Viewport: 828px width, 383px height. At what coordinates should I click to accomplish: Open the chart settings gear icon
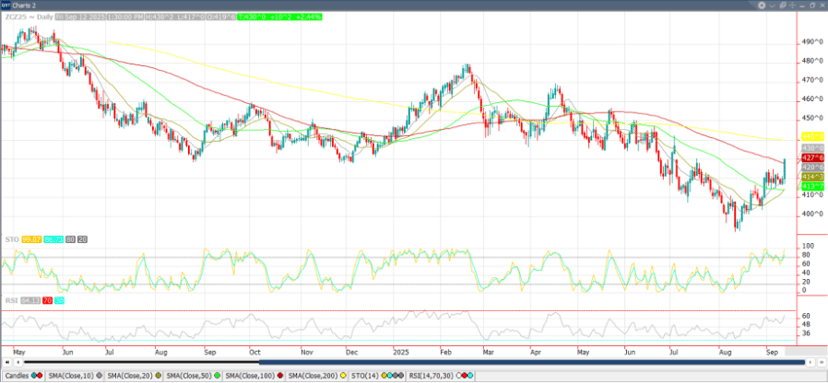[762, 5]
